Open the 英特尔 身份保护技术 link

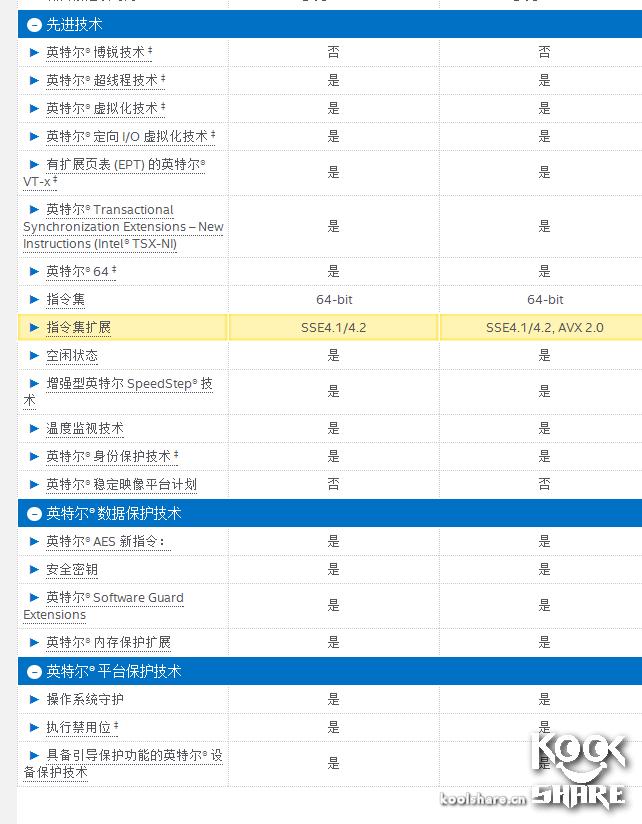click(x=112, y=457)
